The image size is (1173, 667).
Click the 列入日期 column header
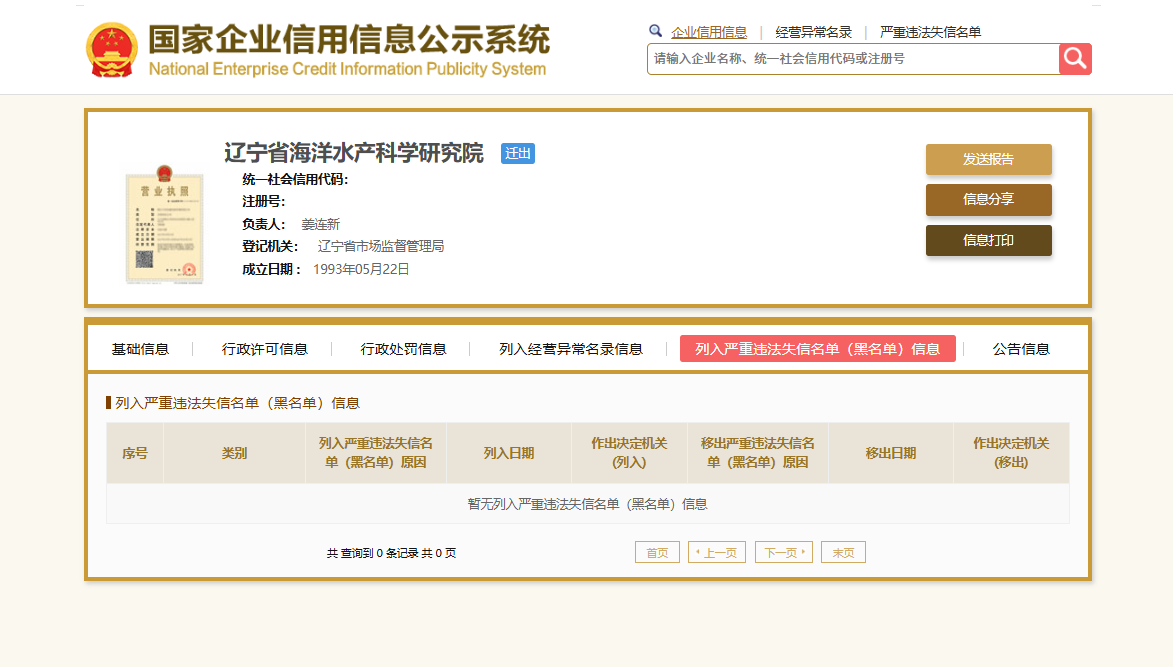(x=509, y=453)
